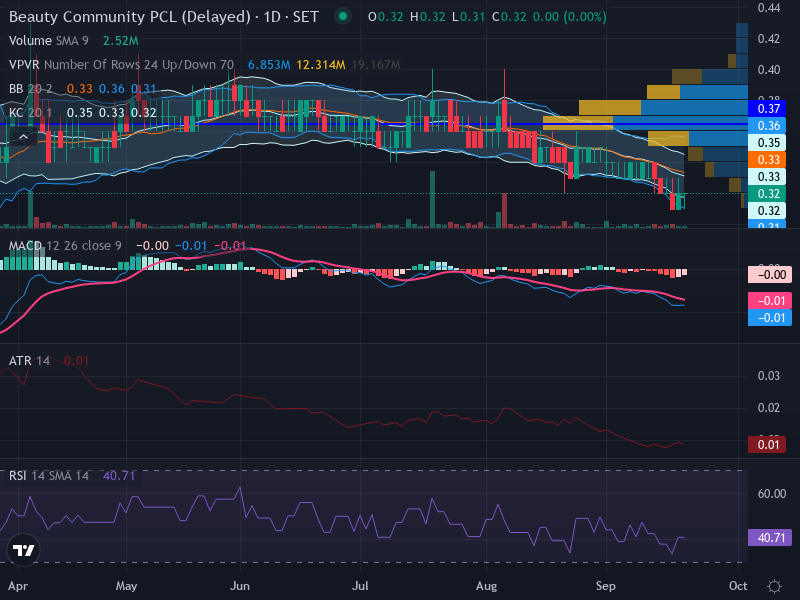Click the pink -0.01 MACD signal label
This screenshot has height=600, width=800.
(x=770, y=301)
